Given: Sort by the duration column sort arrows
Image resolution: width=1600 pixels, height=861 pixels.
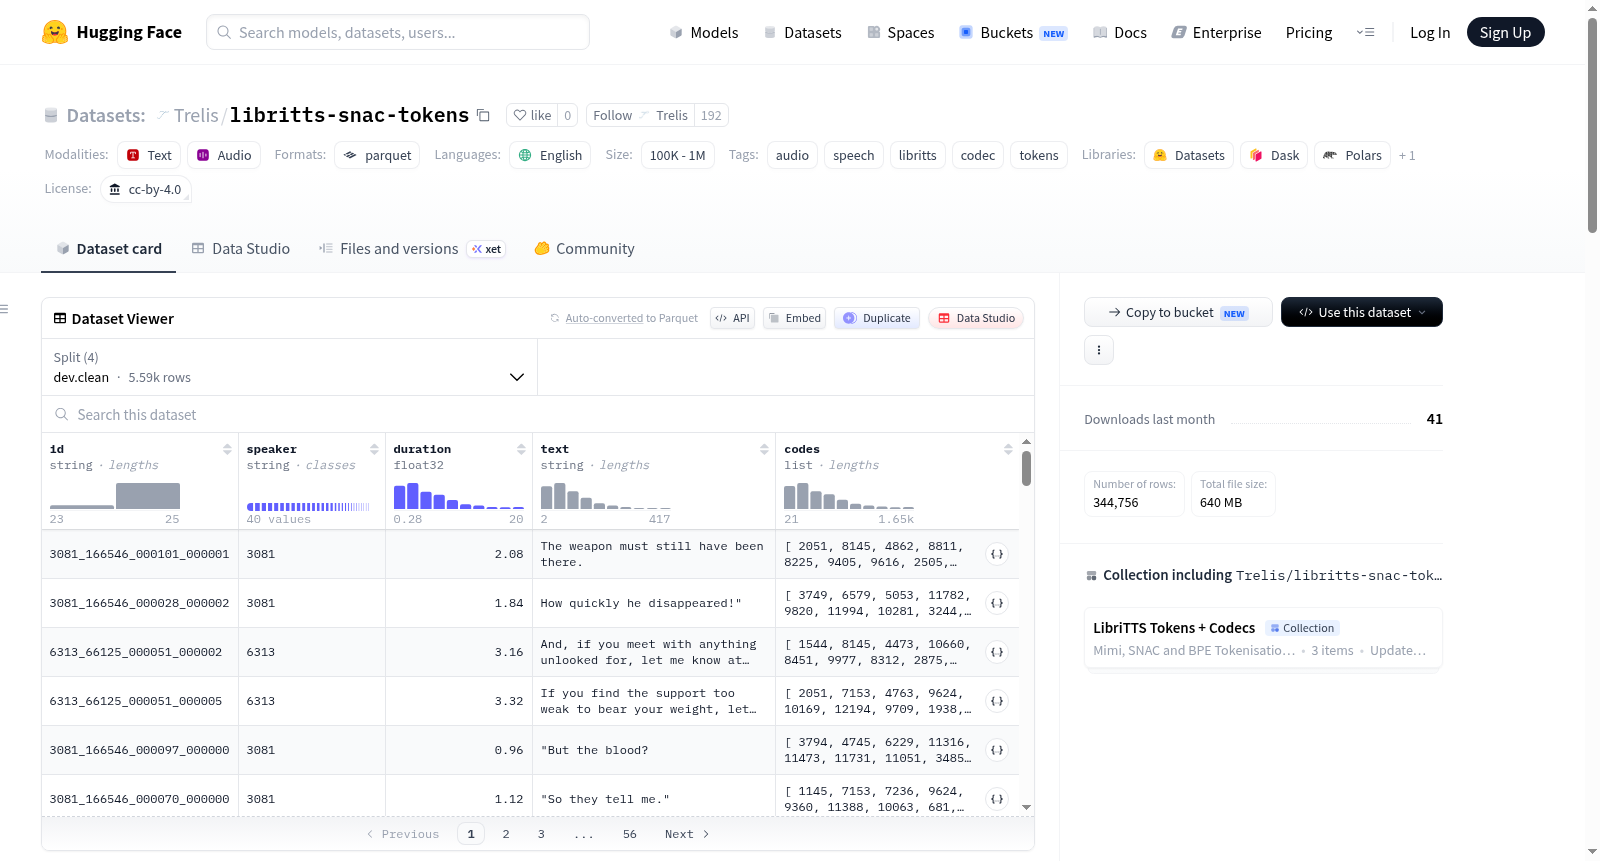Looking at the screenshot, I should (x=521, y=449).
